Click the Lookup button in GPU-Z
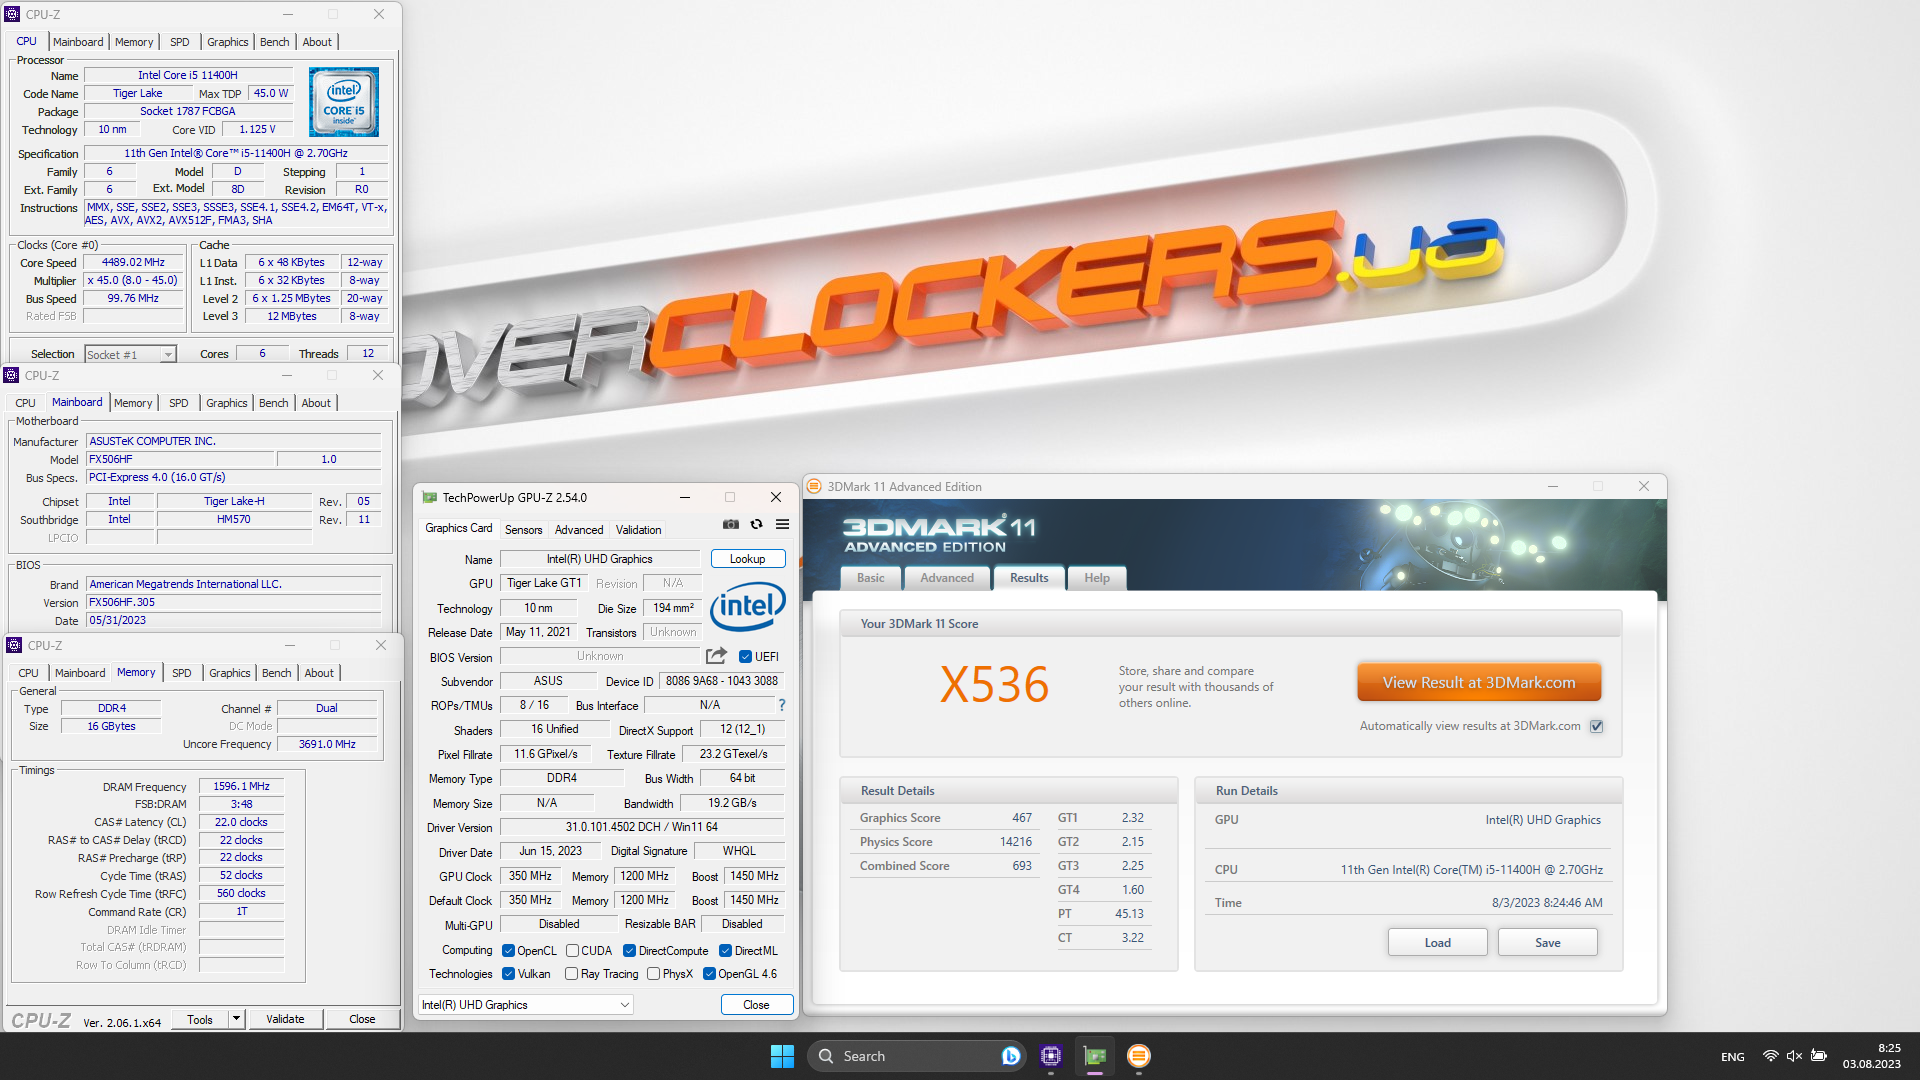1920x1080 pixels. [747, 559]
